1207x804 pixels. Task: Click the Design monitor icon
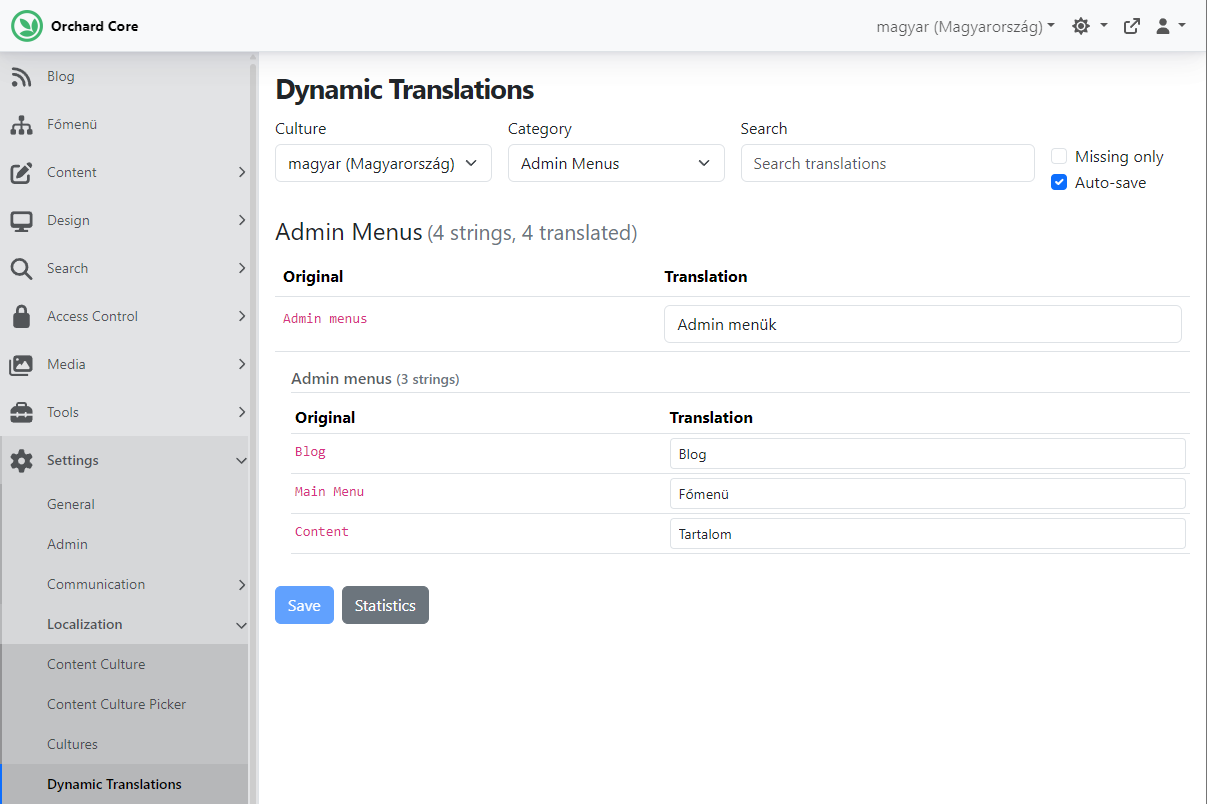click(21, 220)
